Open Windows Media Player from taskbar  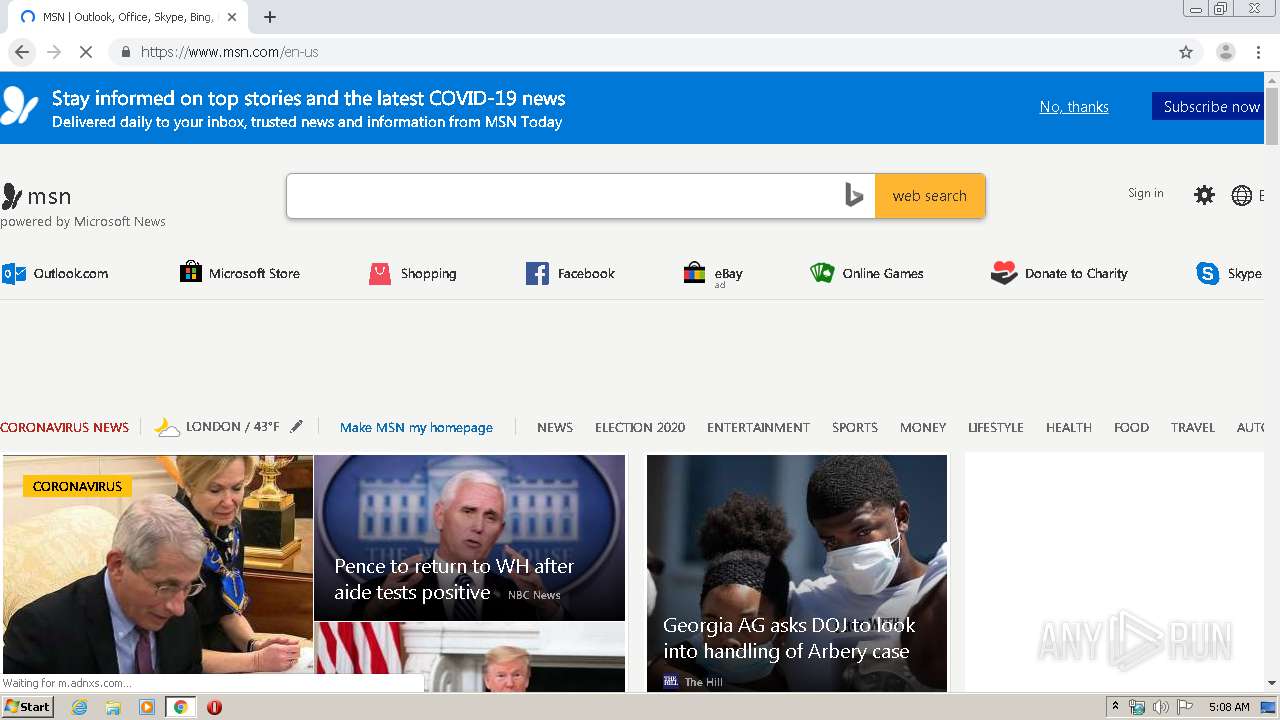[x=147, y=707]
